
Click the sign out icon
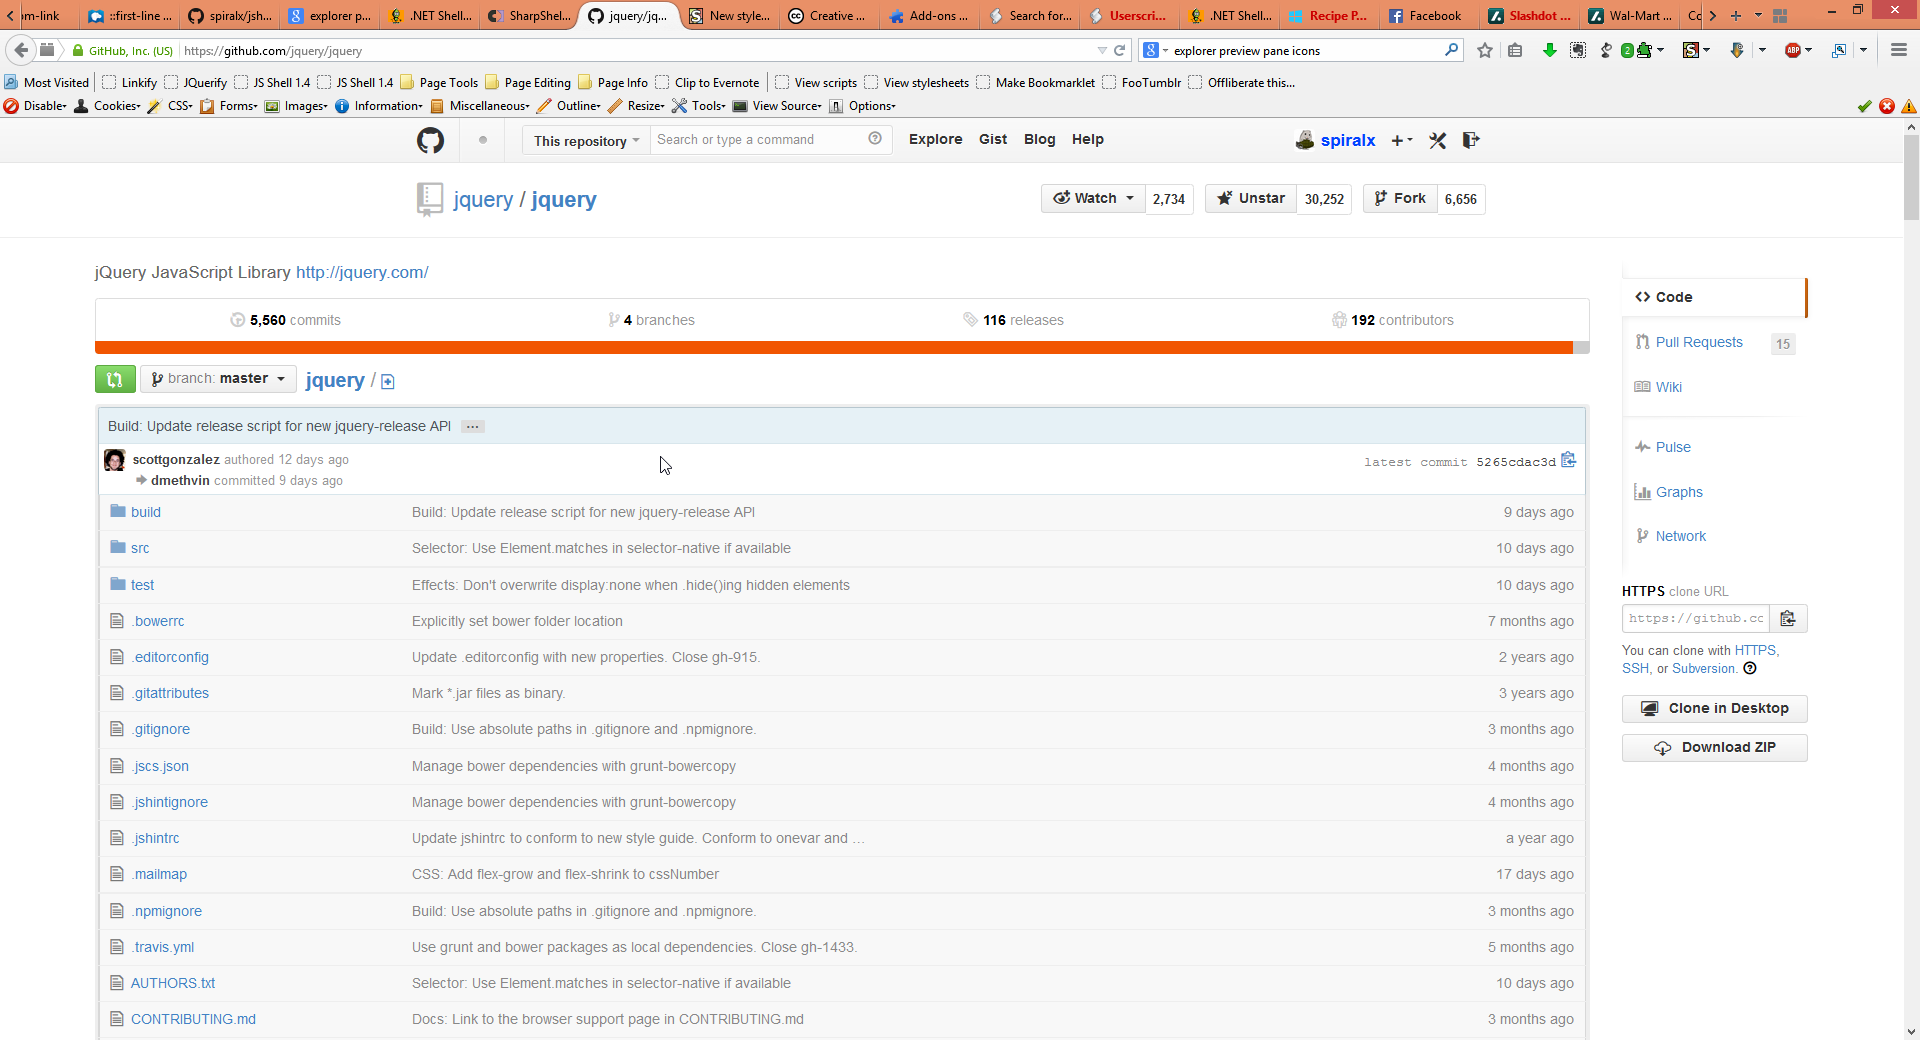coord(1470,141)
